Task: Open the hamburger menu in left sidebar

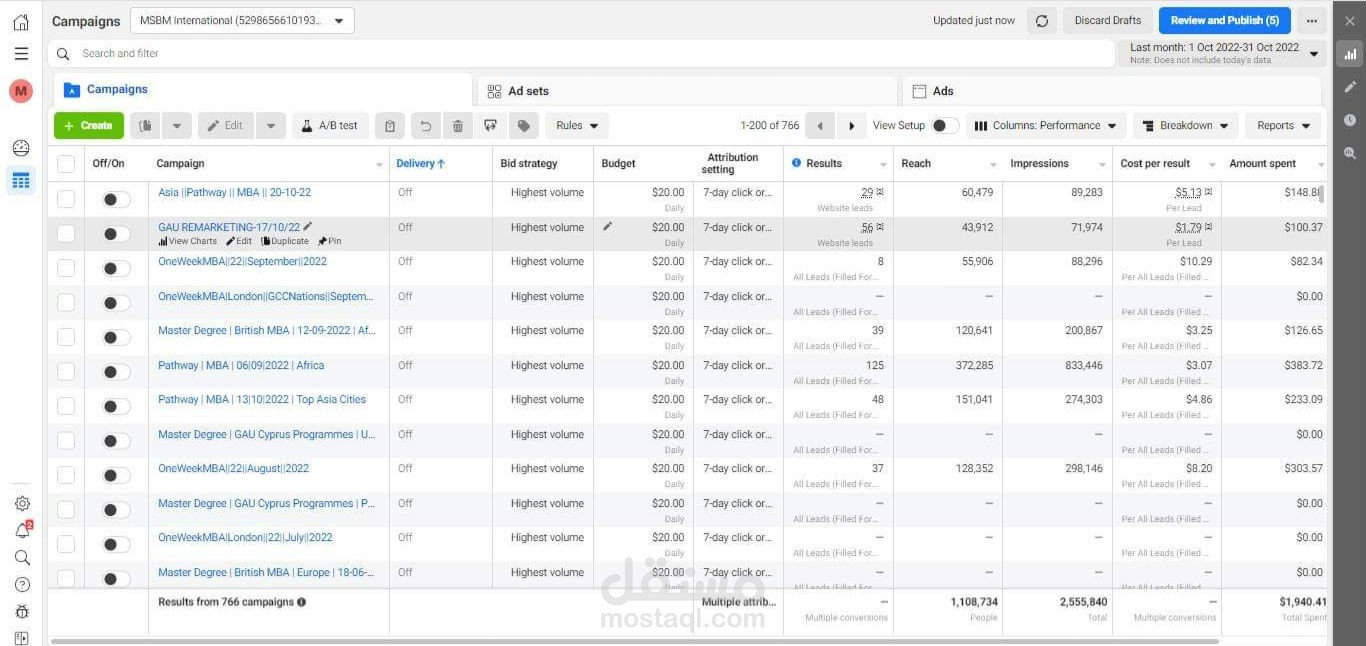Action: click(x=21, y=54)
